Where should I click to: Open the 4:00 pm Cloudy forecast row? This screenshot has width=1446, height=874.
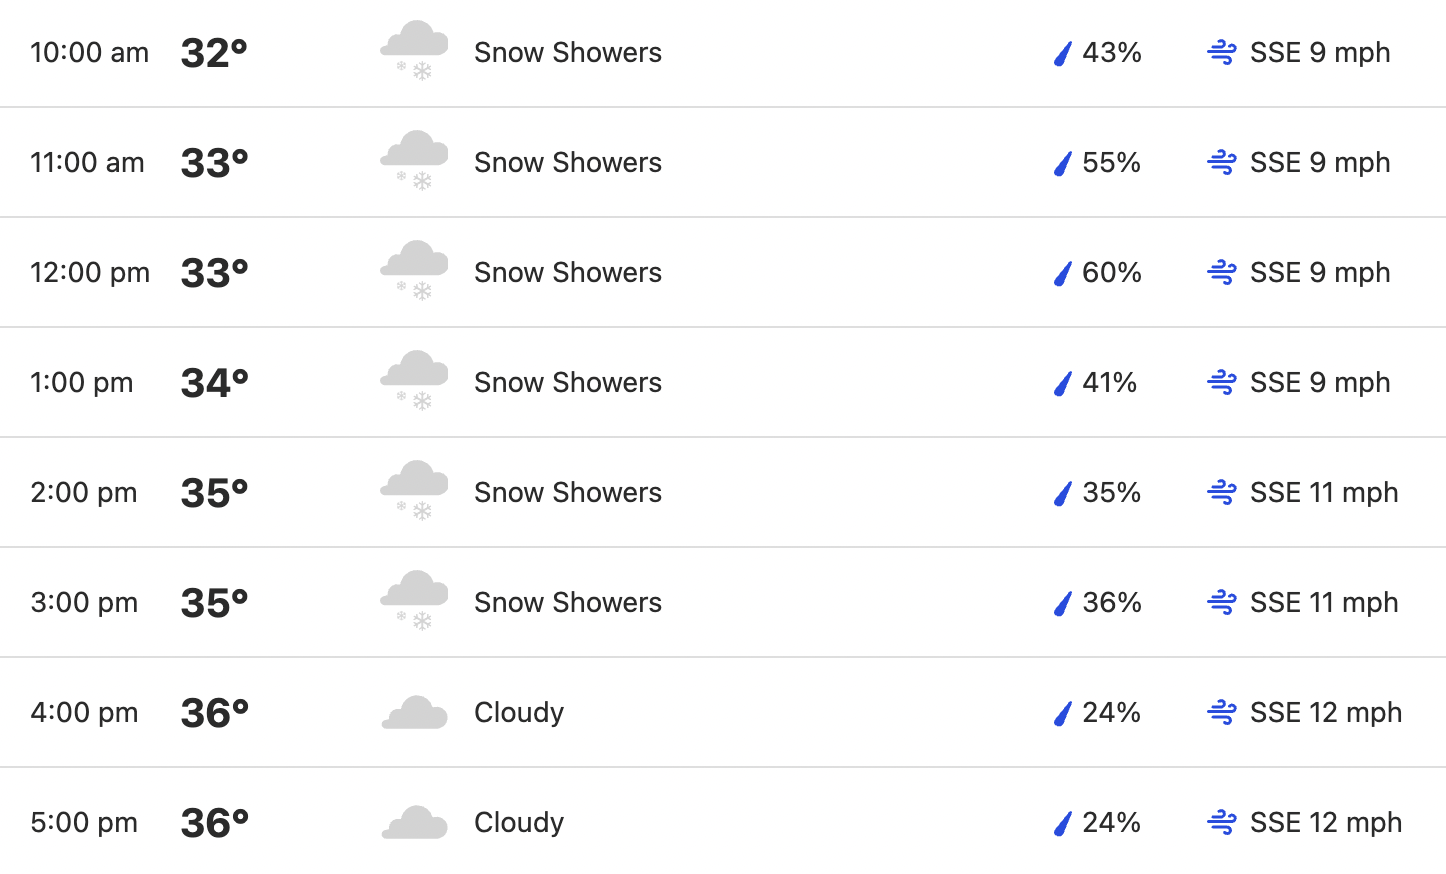point(723,712)
